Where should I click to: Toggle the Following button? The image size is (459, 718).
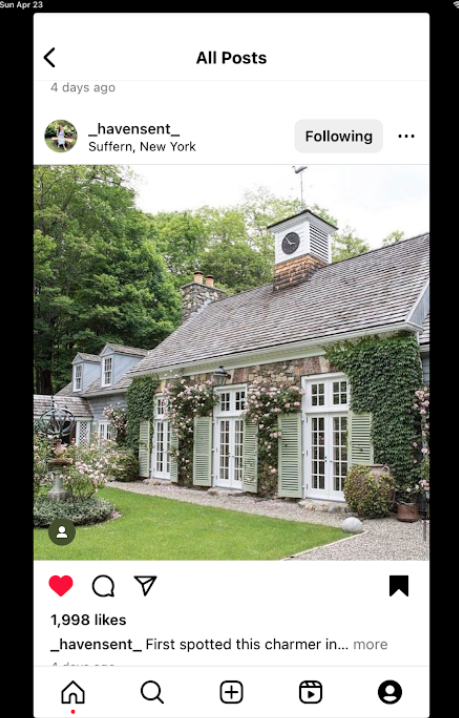point(339,136)
